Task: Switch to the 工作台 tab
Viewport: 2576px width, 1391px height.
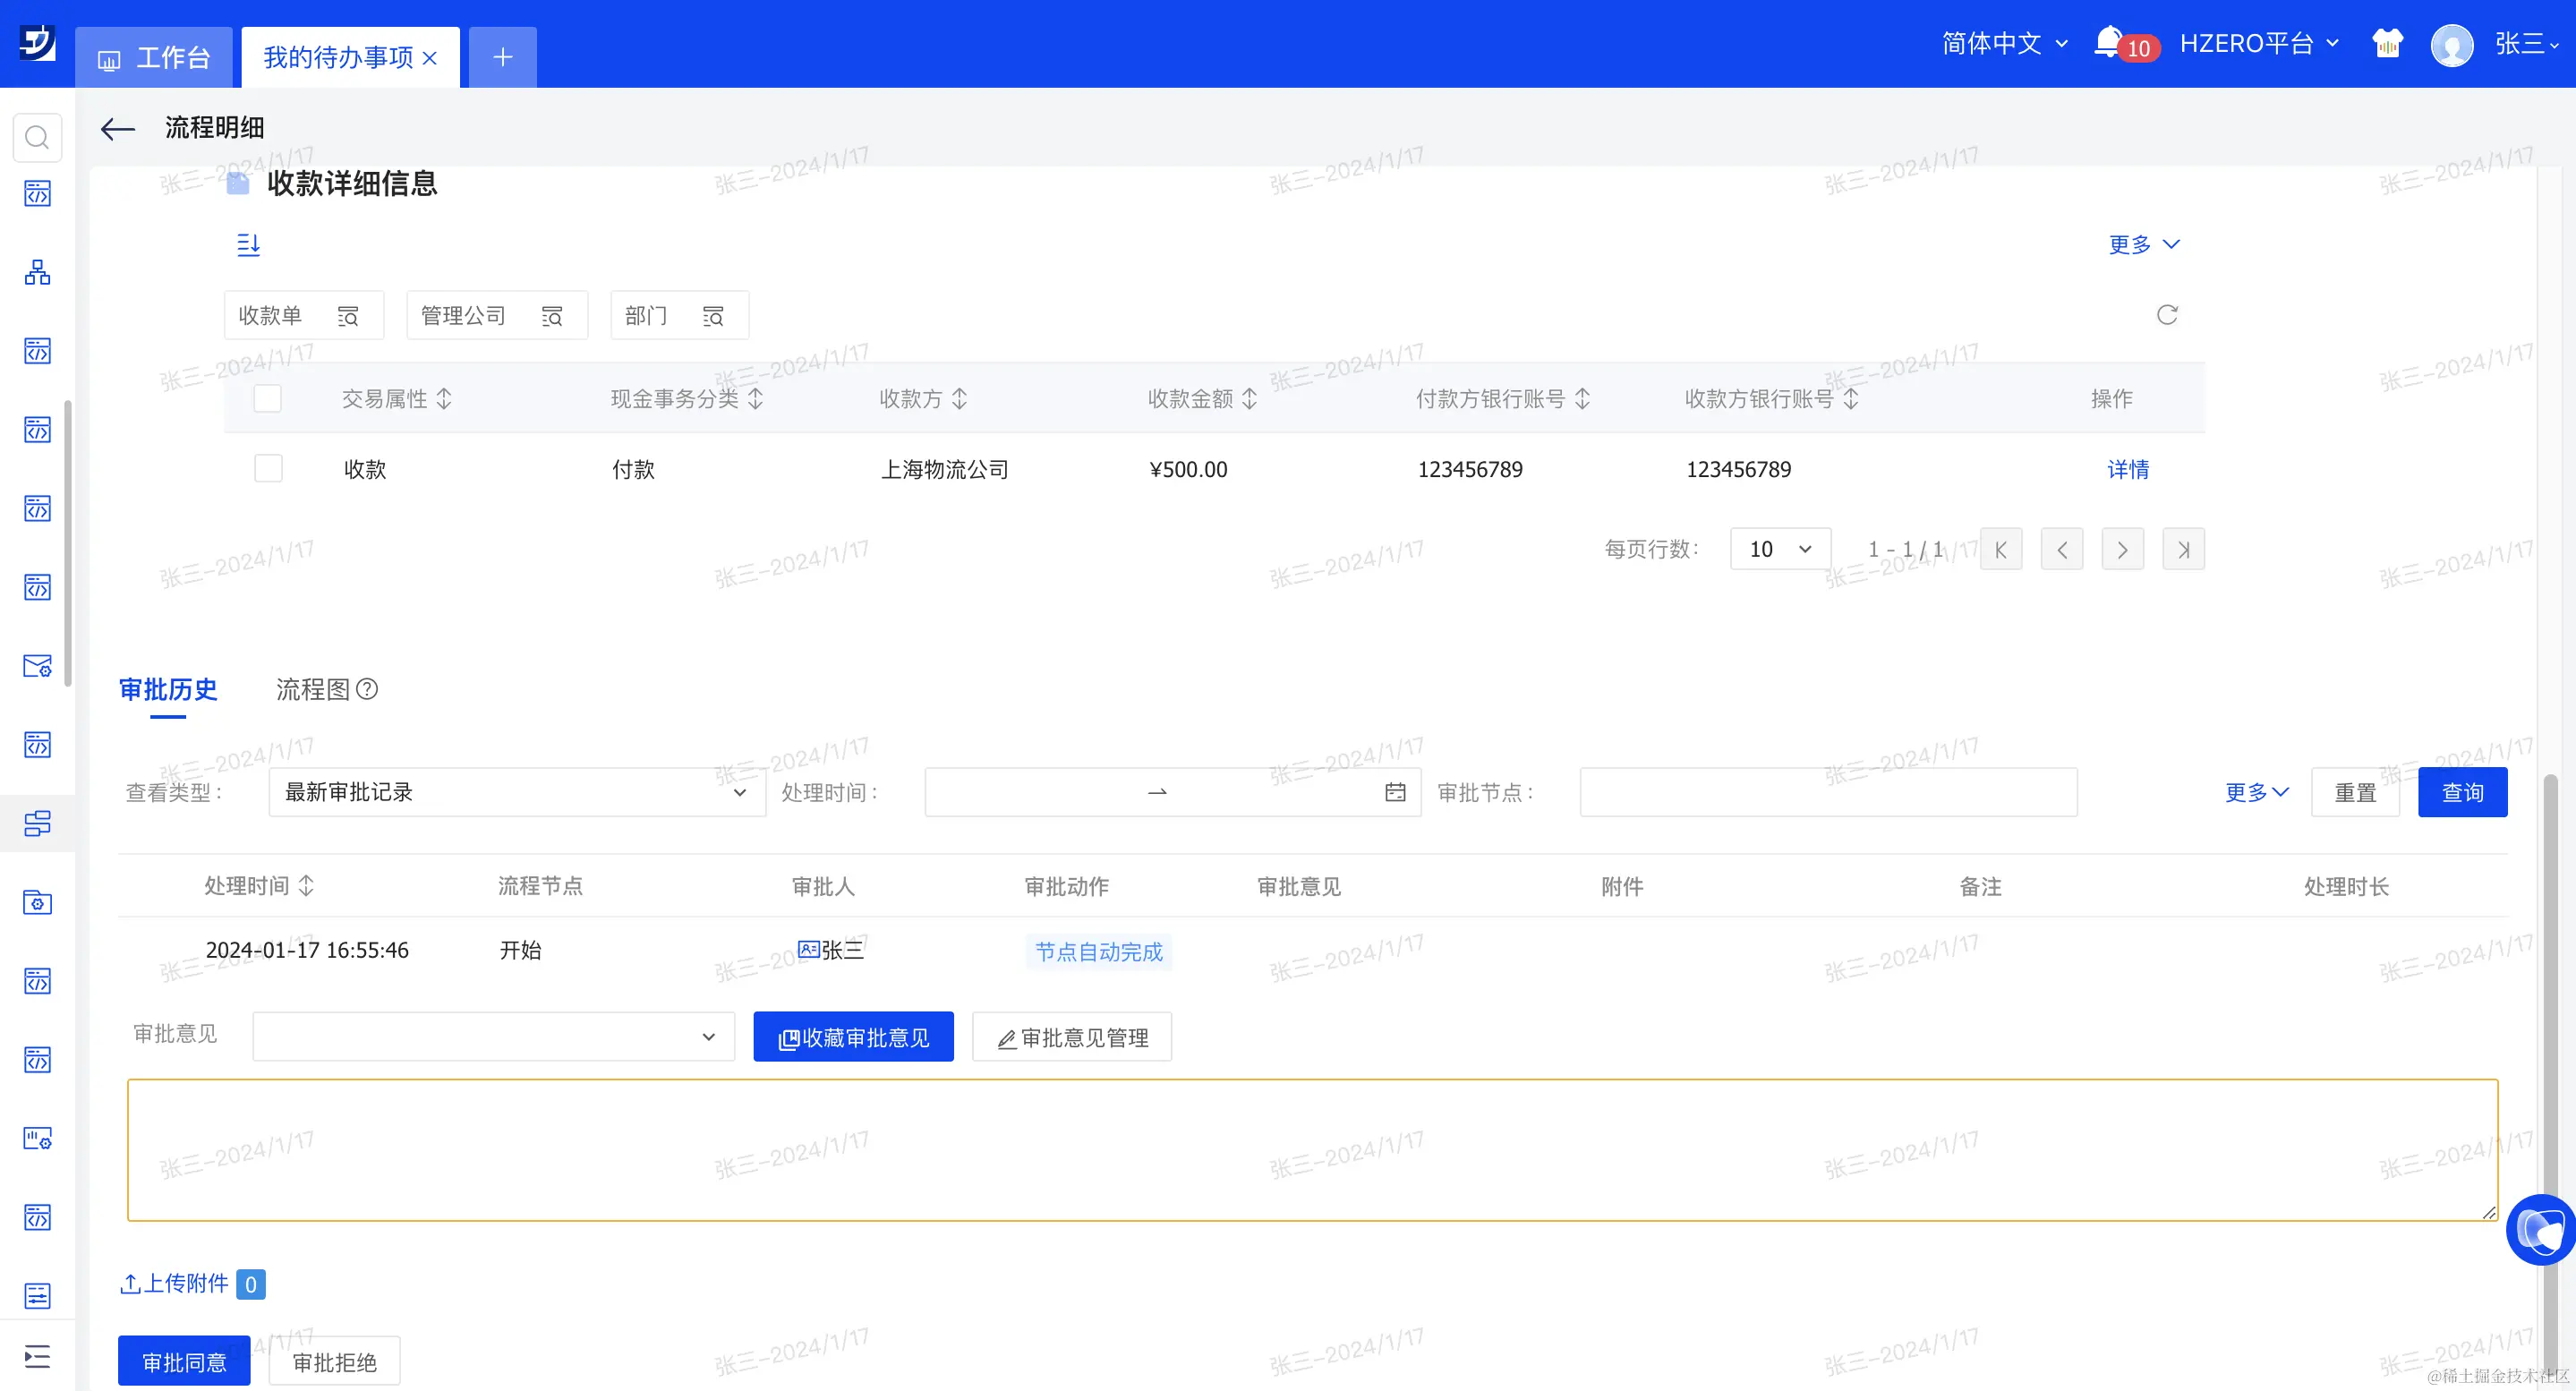Action: (154, 58)
